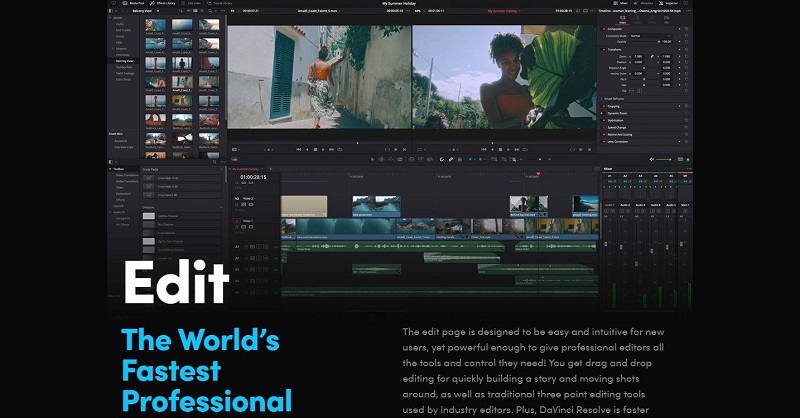Image resolution: width=800 pixels, height=418 pixels.
Task: Switch to the File tab in Inspector
Action: [666, 19]
